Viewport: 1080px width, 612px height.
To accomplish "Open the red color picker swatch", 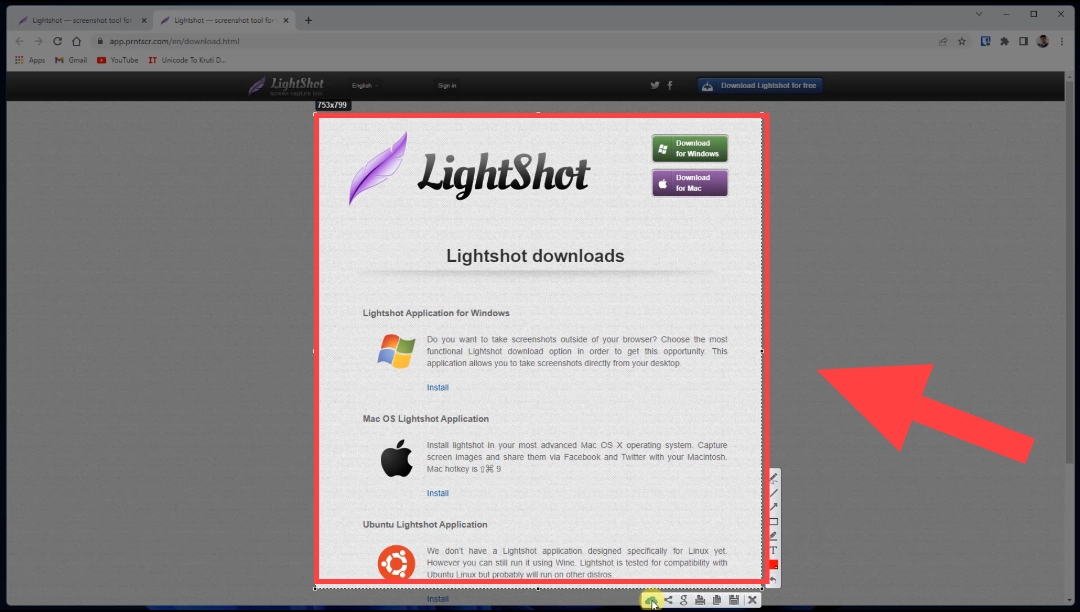I will click(x=773, y=564).
